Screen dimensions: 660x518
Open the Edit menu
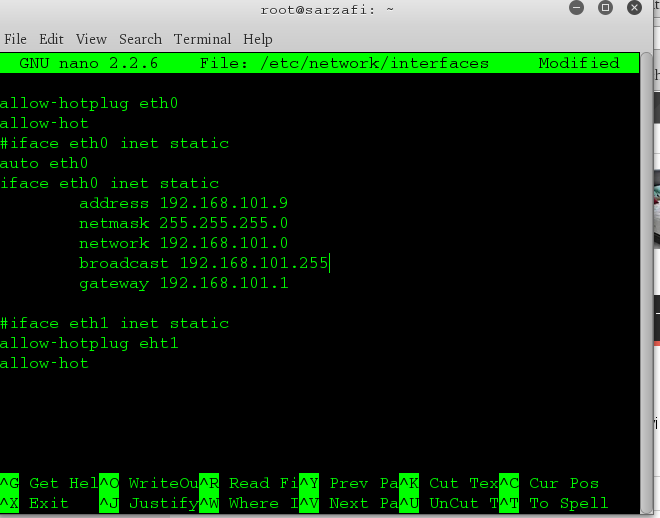click(51, 39)
